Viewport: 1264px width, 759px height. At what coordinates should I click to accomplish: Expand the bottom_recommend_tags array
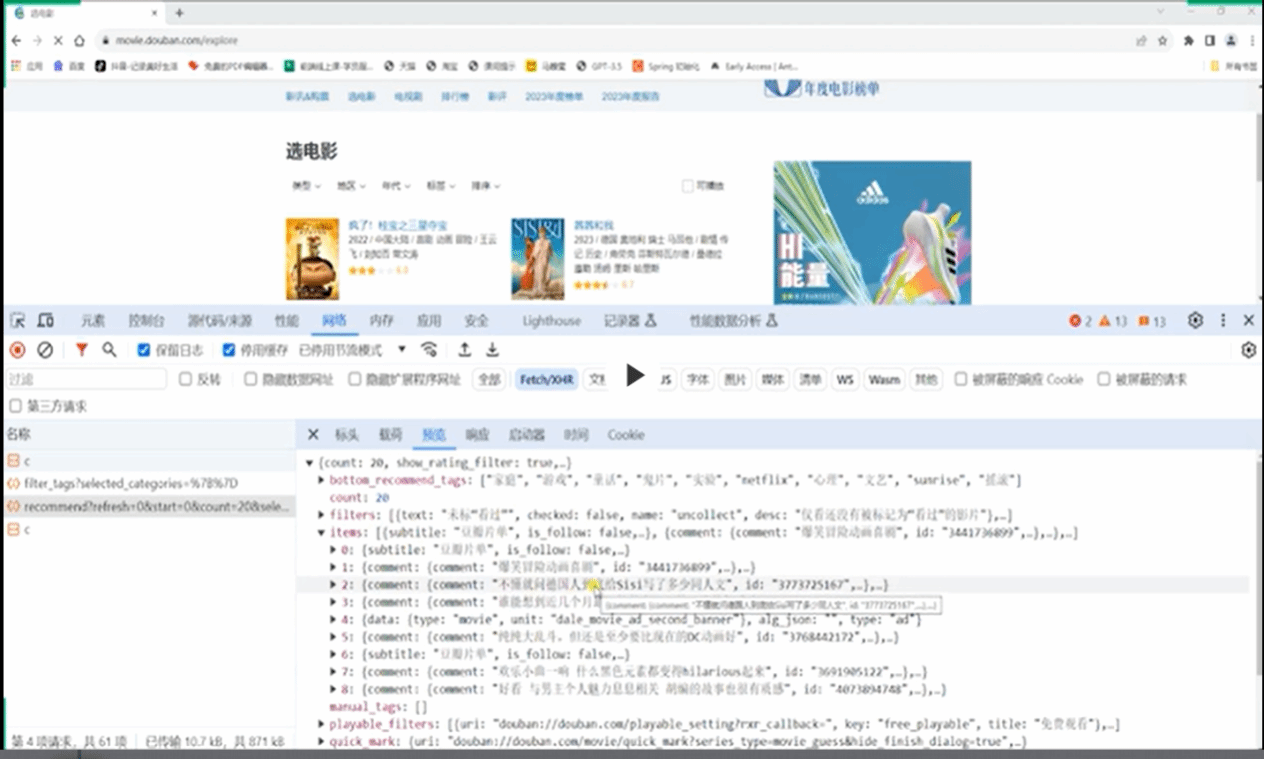[321, 481]
